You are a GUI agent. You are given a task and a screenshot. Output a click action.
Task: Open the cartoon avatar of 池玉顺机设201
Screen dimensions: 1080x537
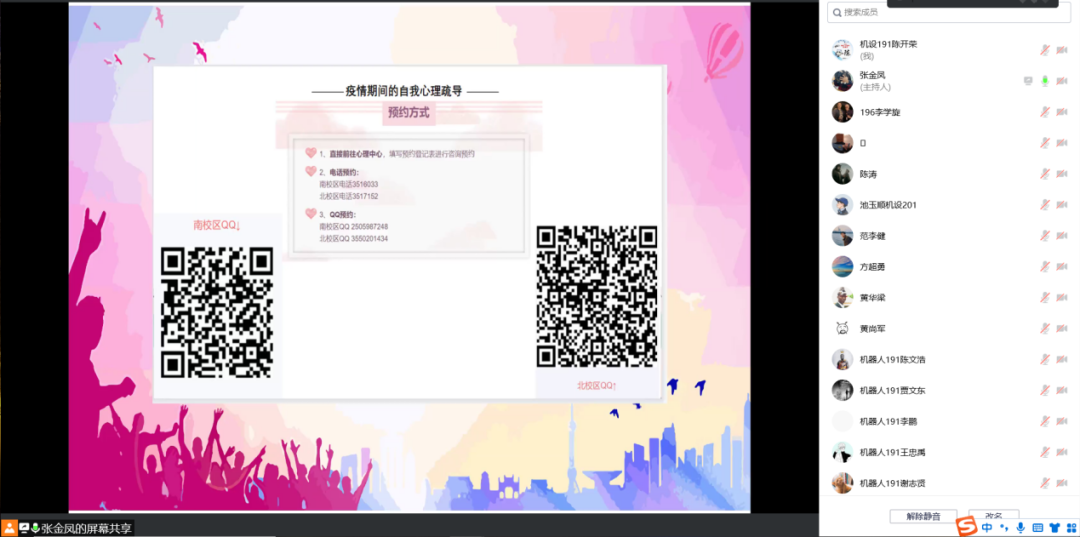point(842,204)
